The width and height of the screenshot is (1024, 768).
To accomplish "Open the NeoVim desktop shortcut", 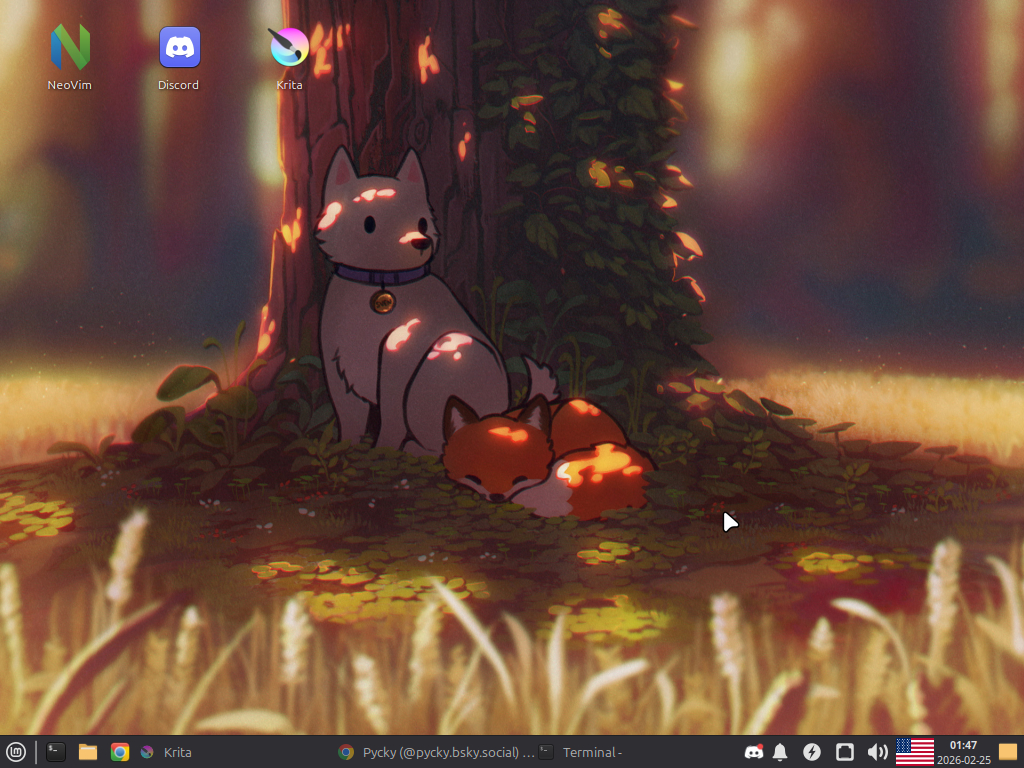I will [70, 48].
